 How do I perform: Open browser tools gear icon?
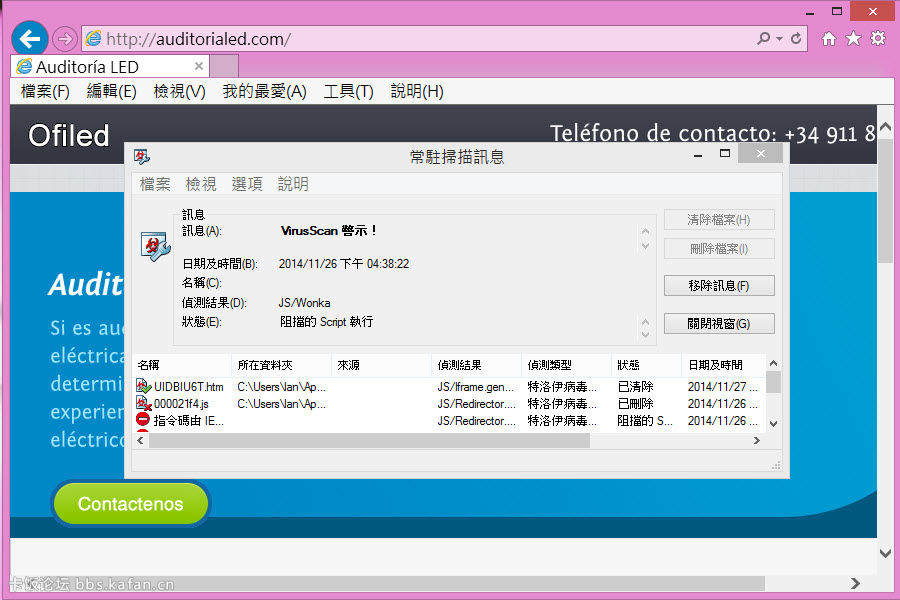coord(878,38)
